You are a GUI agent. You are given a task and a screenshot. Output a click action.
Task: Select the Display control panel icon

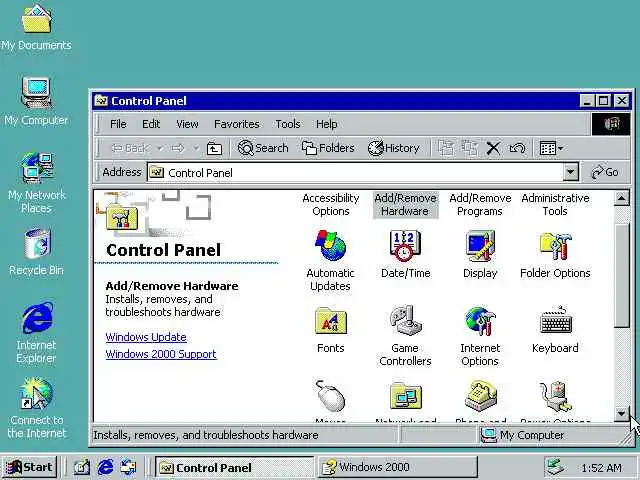(x=480, y=246)
